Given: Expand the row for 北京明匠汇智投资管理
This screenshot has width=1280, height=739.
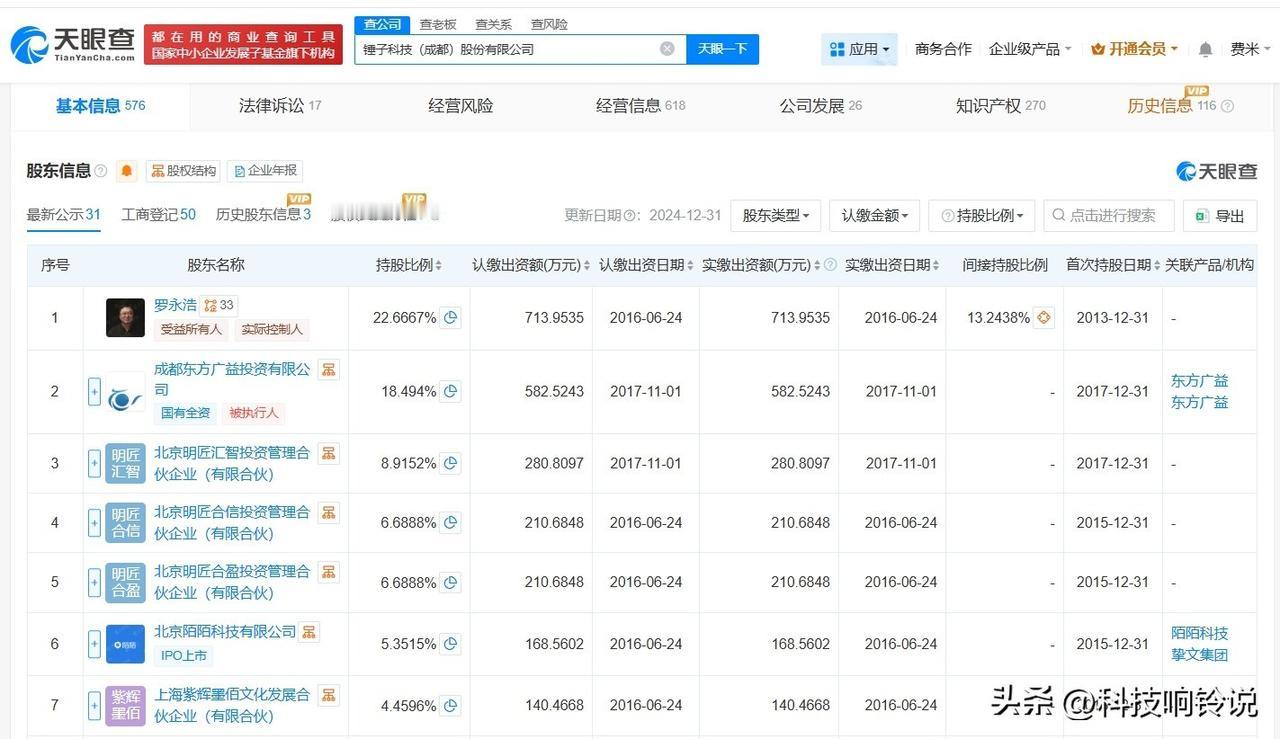Looking at the screenshot, I should coord(94,463).
